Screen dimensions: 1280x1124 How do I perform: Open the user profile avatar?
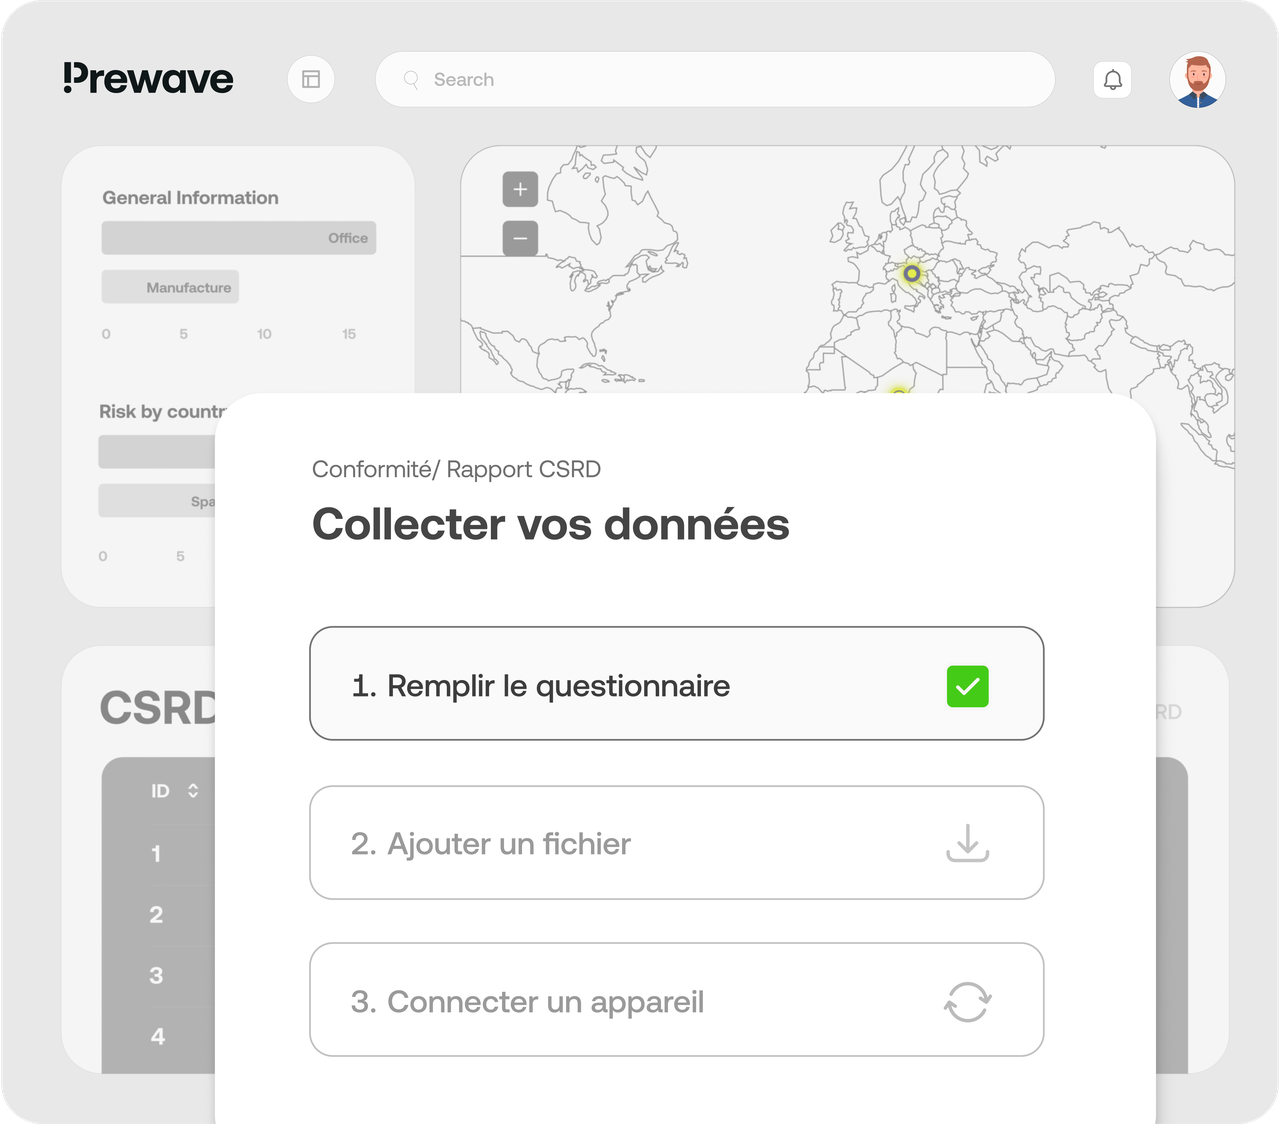click(1198, 80)
